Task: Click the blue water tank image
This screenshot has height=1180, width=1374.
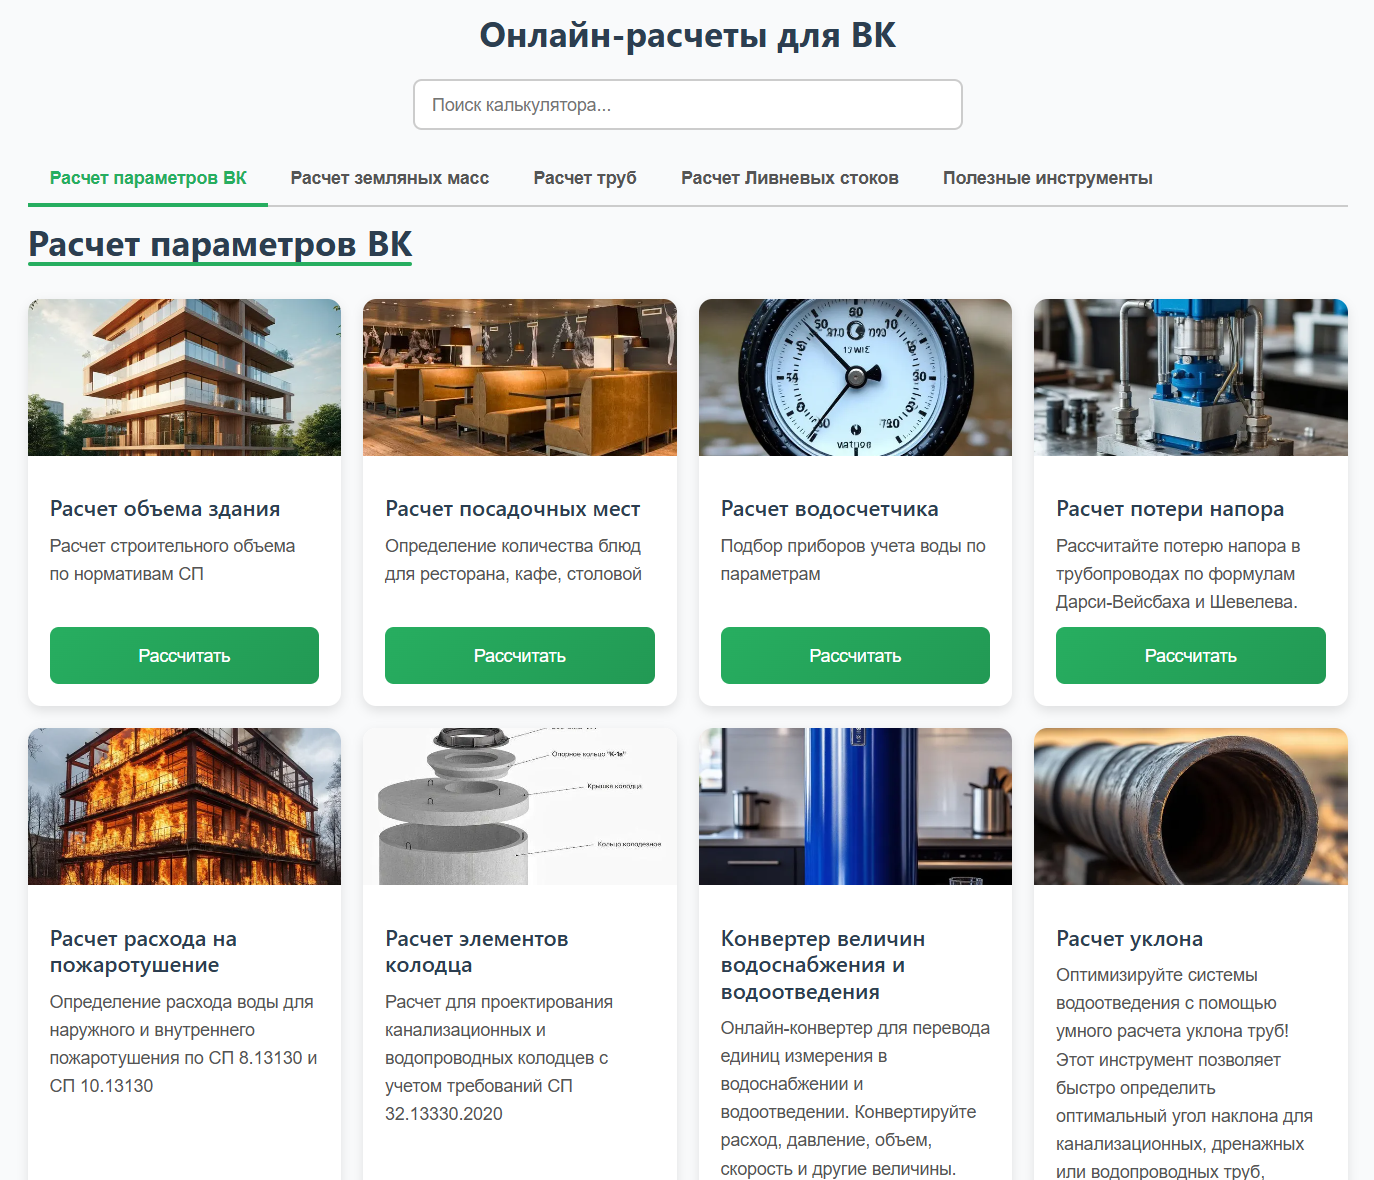Action: [x=855, y=807]
